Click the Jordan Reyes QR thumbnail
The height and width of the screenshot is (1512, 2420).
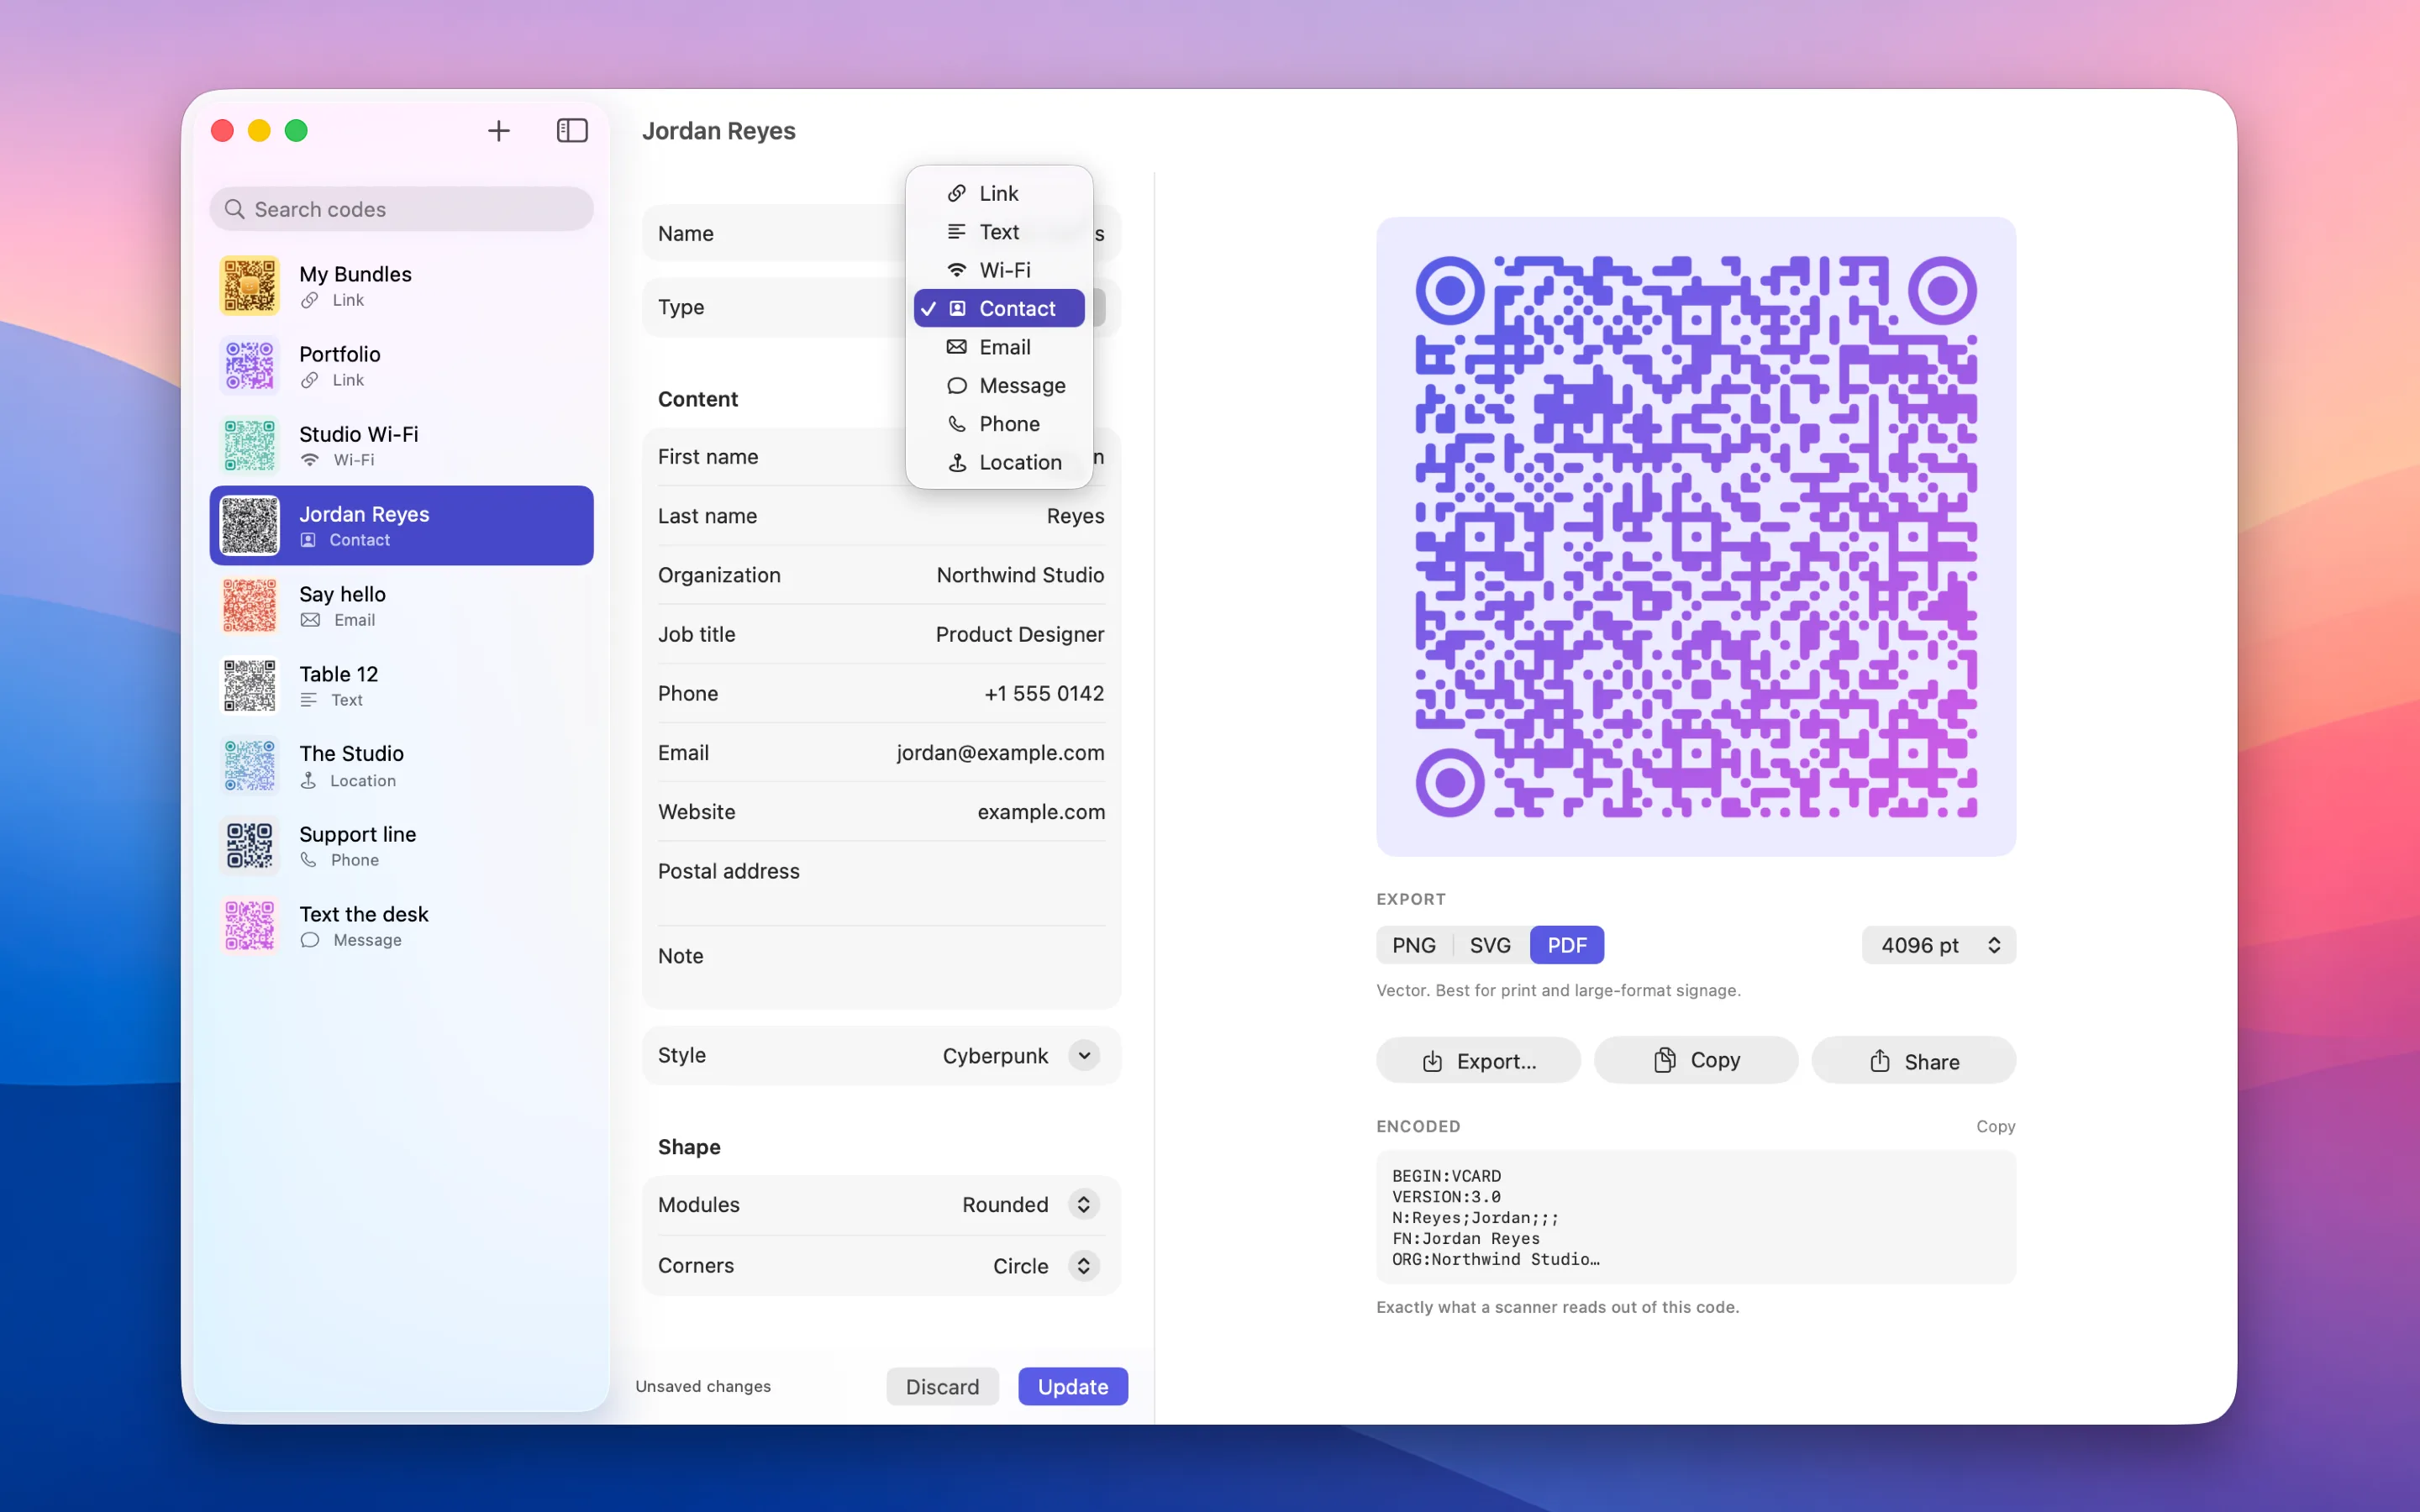coord(249,526)
